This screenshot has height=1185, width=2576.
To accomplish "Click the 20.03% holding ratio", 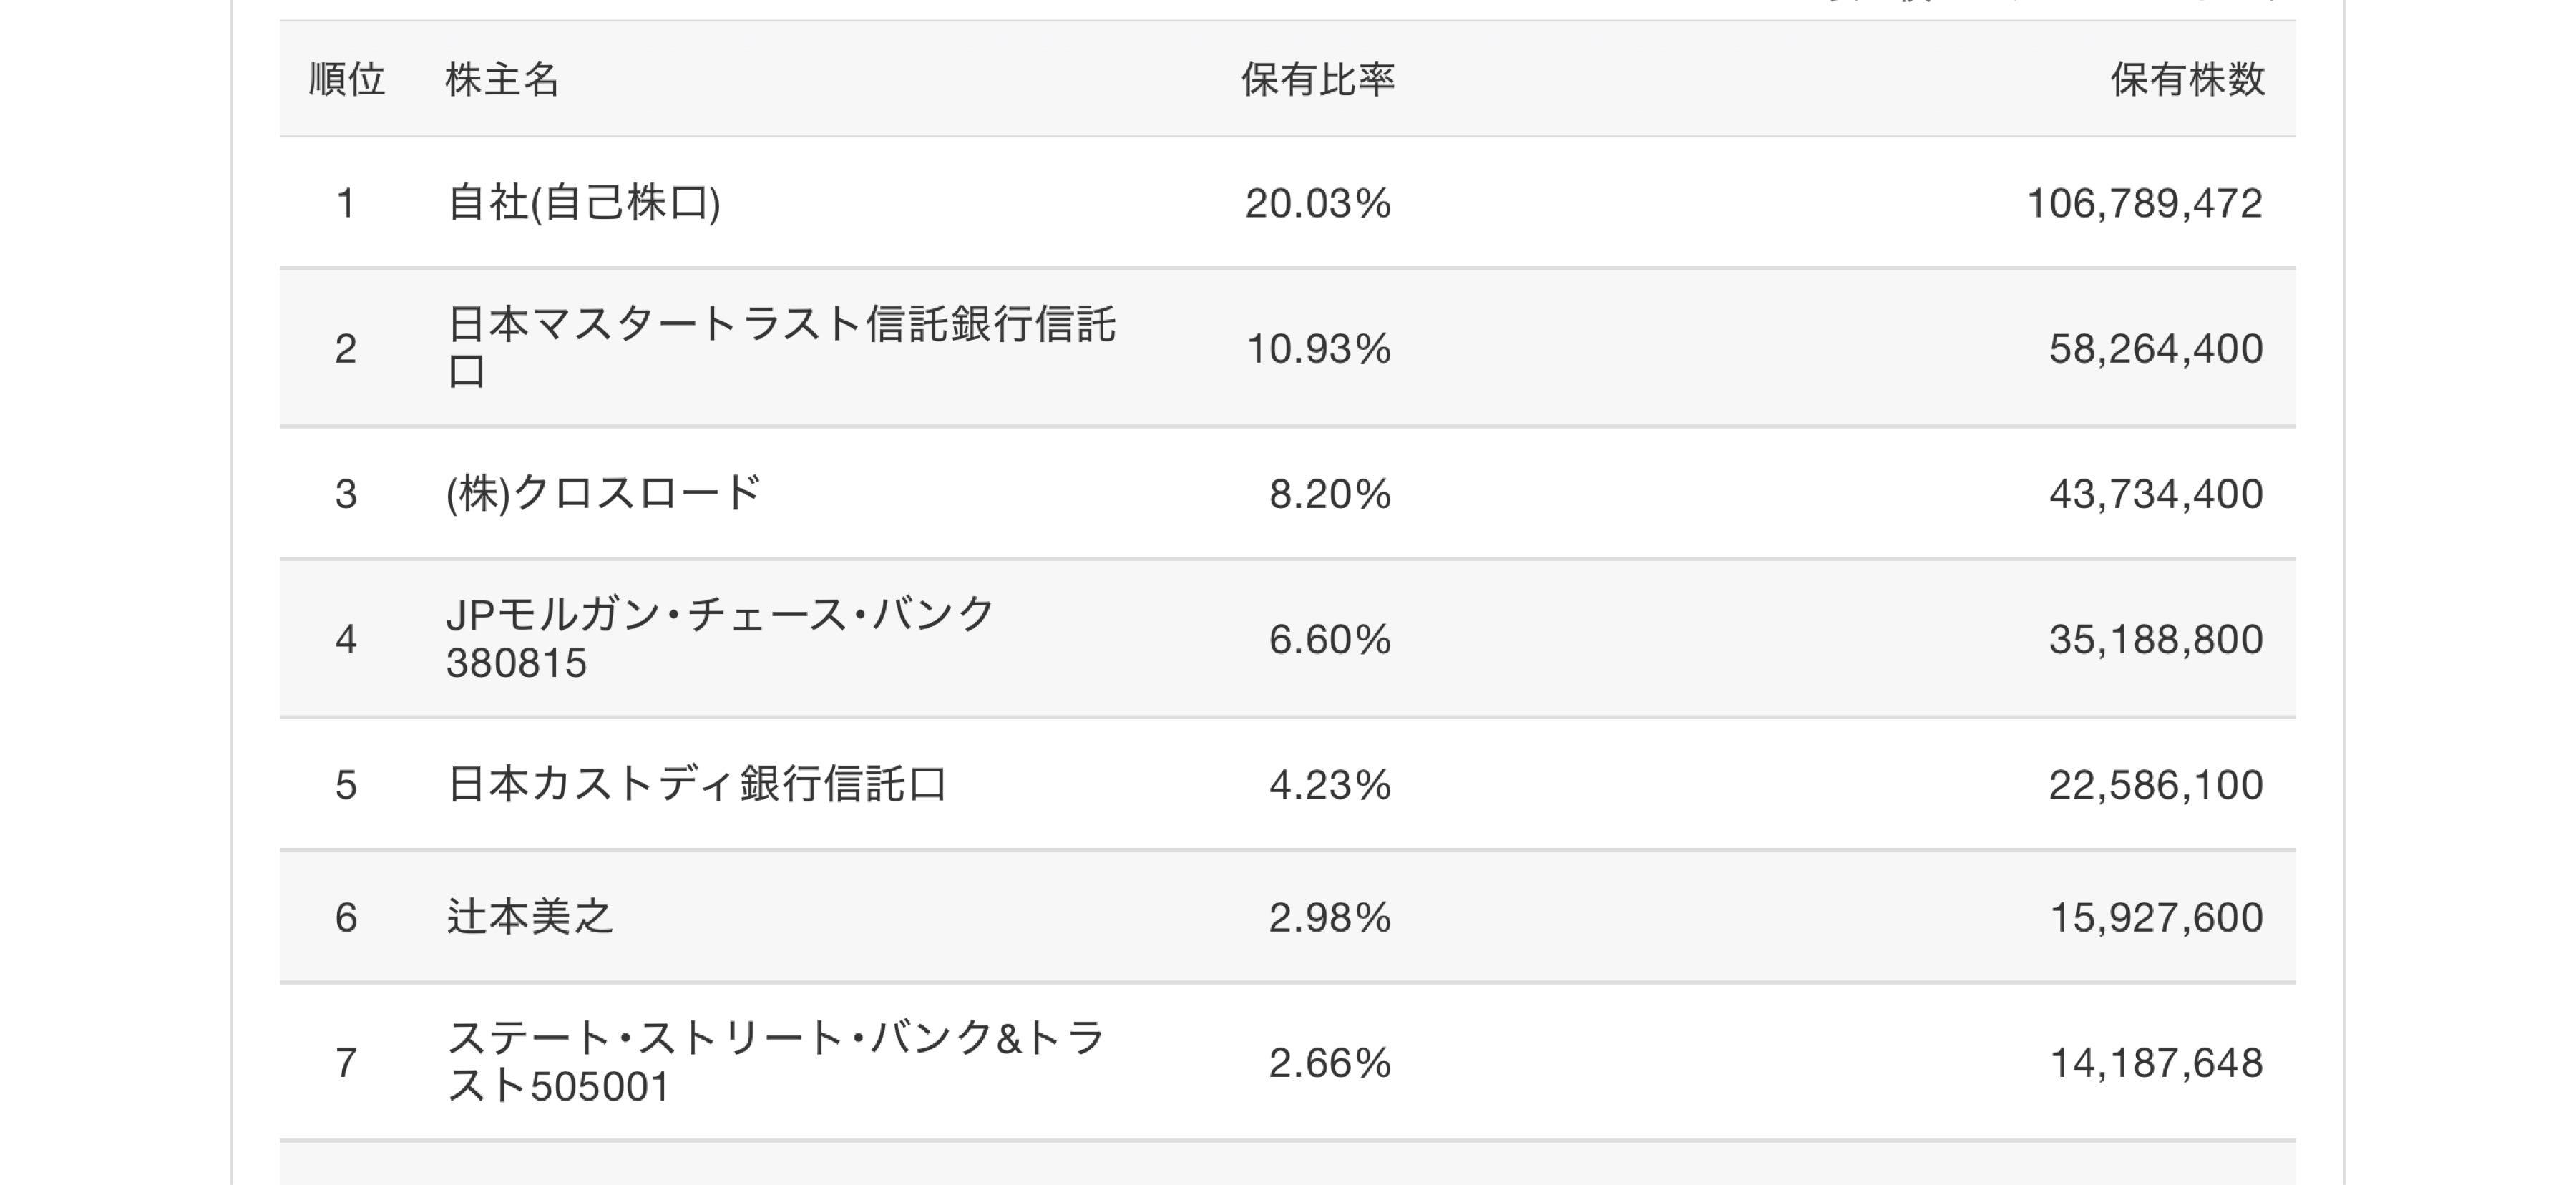I will (x=1317, y=203).
